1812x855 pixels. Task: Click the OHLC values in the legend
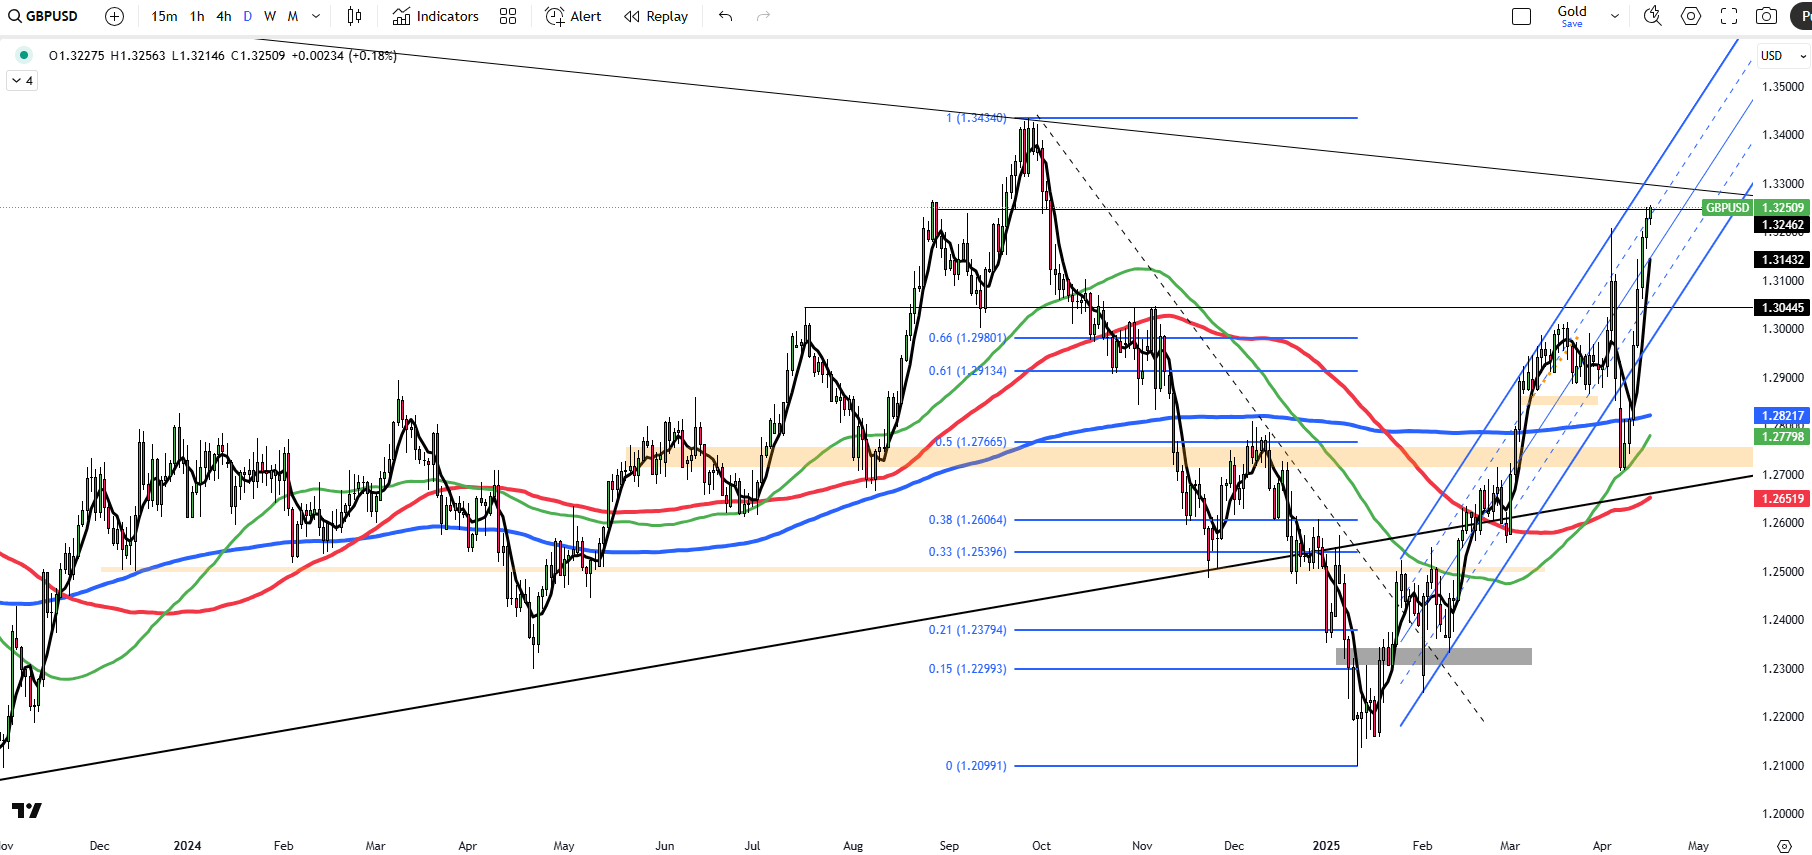(x=222, y=56)
